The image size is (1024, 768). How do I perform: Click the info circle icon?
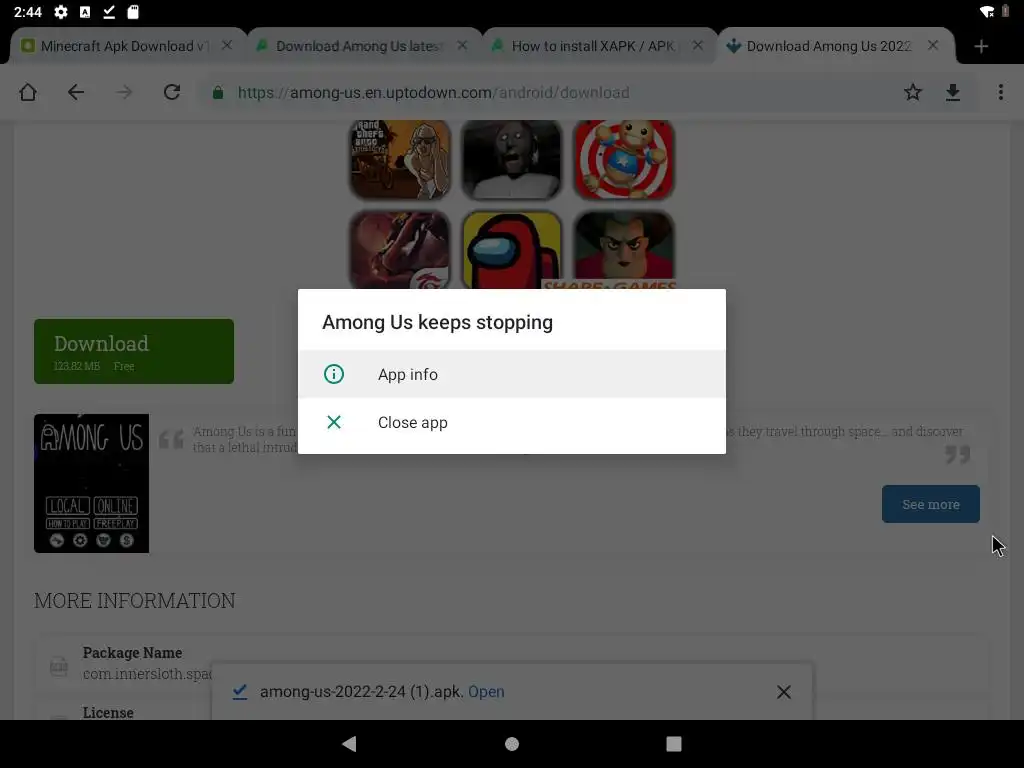coord(334,374)
